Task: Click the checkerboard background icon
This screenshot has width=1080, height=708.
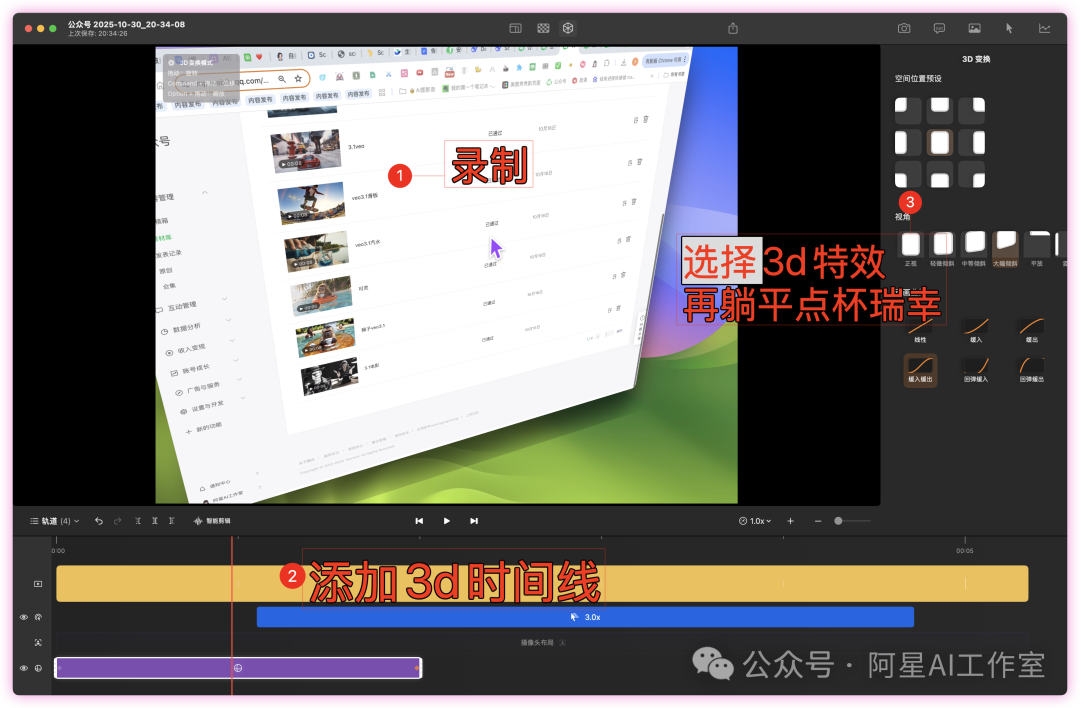Action: point(543,28)
